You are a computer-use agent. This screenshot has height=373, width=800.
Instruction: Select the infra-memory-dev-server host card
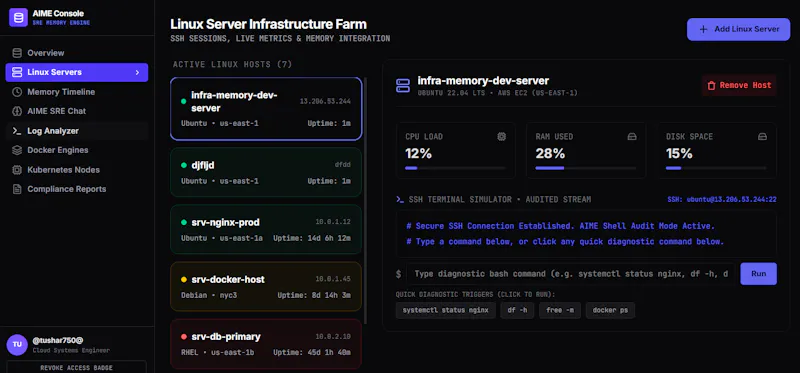coord(266,109)
